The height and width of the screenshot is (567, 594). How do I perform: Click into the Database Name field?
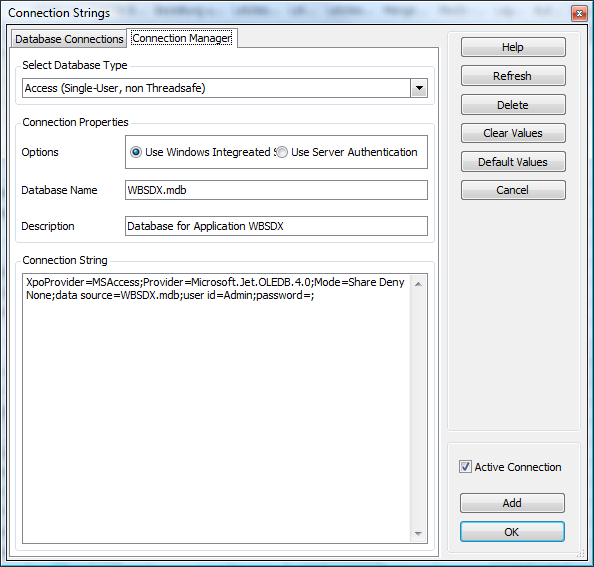pyautogui.click(x=276, y=190)
